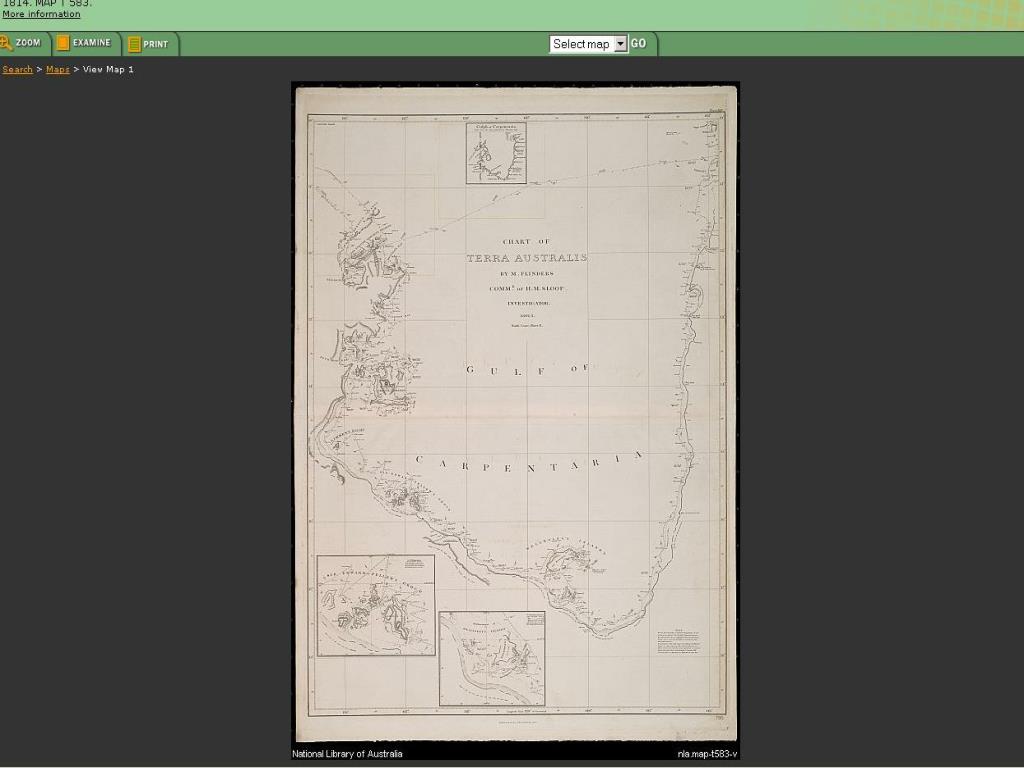Go to Search breadcrumb link

pyautogui.click(x=18, y=69)
